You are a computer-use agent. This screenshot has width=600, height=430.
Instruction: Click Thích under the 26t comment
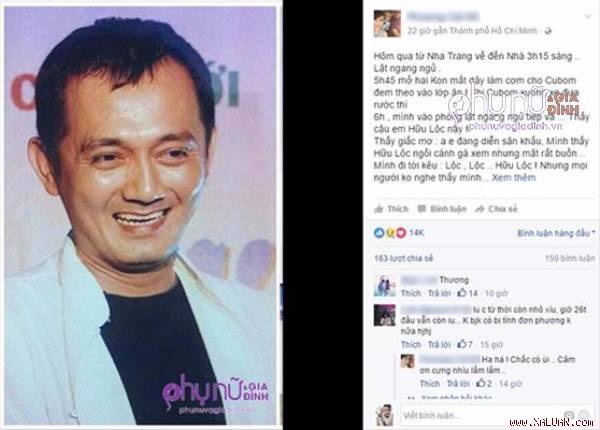411,345
